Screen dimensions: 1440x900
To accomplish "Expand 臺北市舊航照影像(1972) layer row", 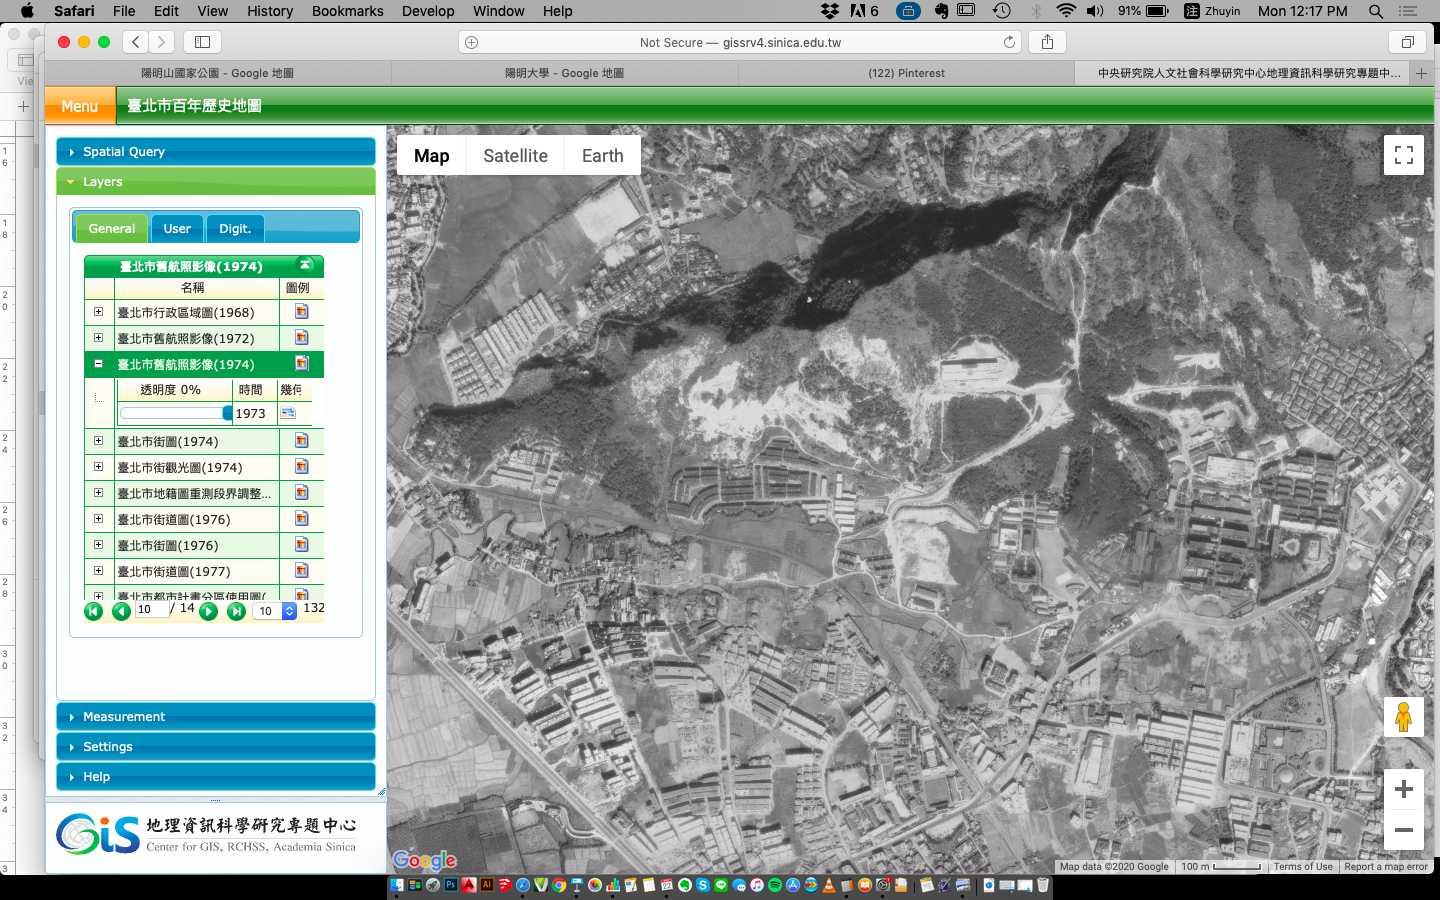I will 98,338.
